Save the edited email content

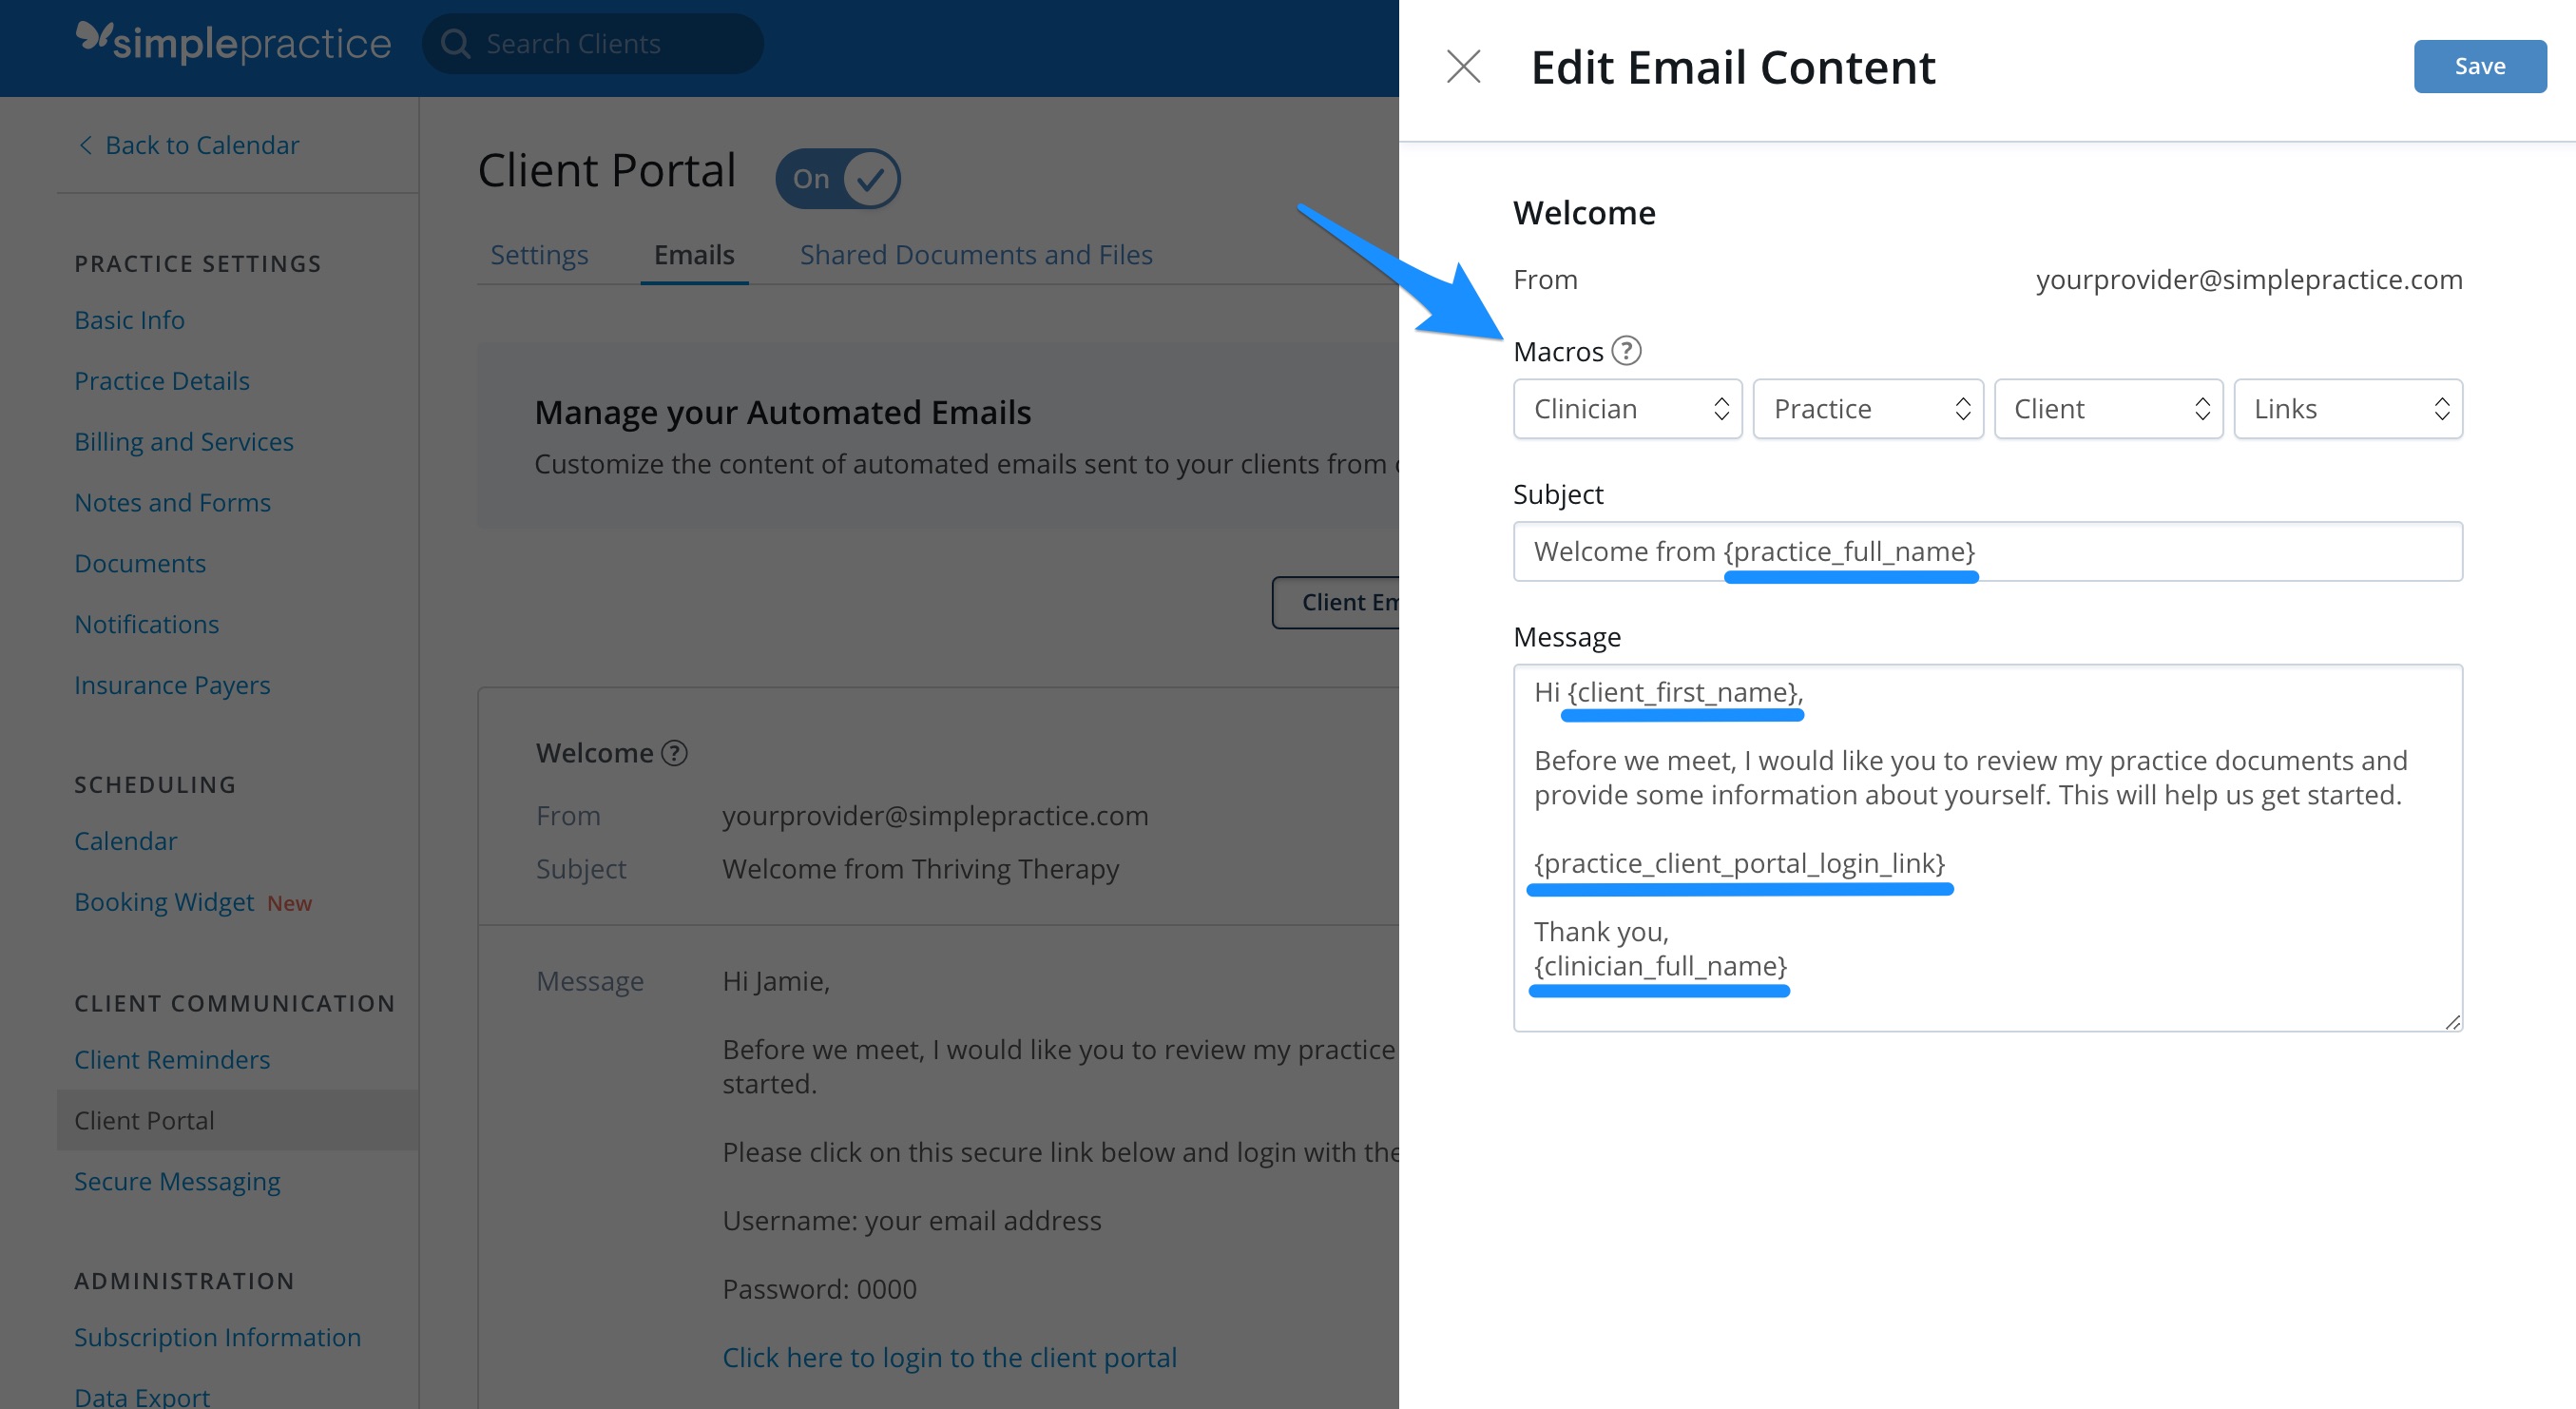(2479, 66)
